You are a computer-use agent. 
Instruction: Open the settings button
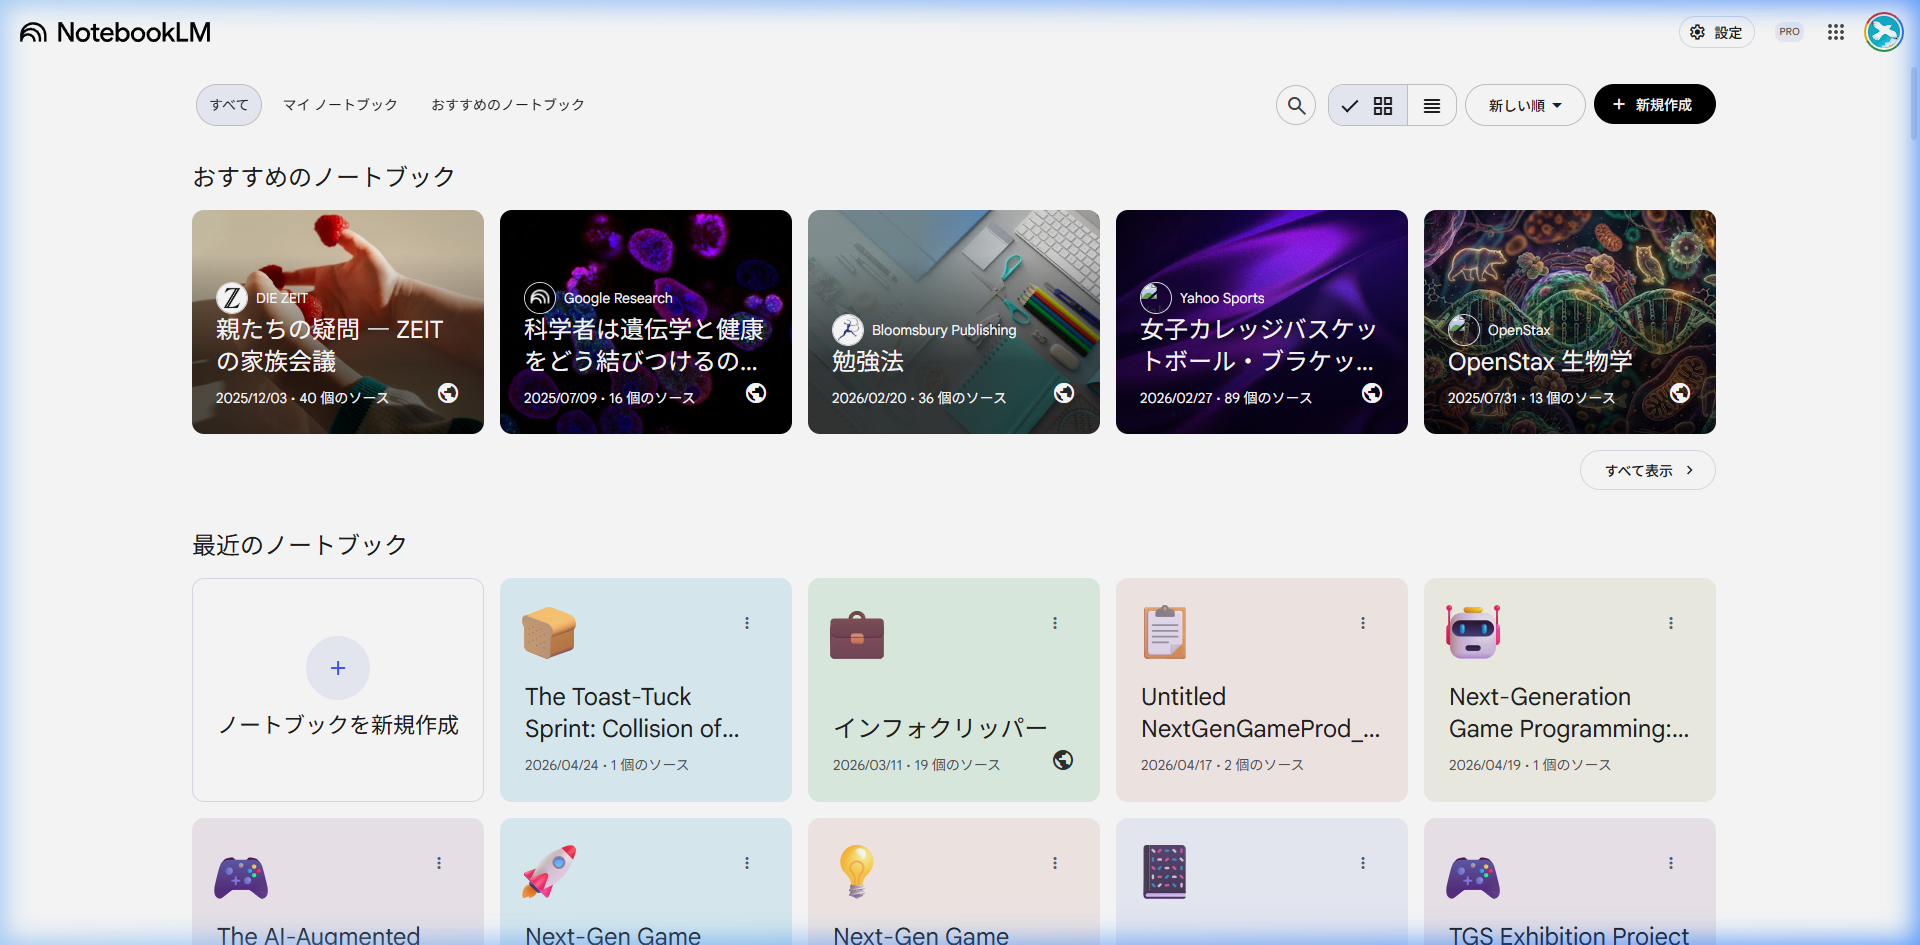(1716, 32)
